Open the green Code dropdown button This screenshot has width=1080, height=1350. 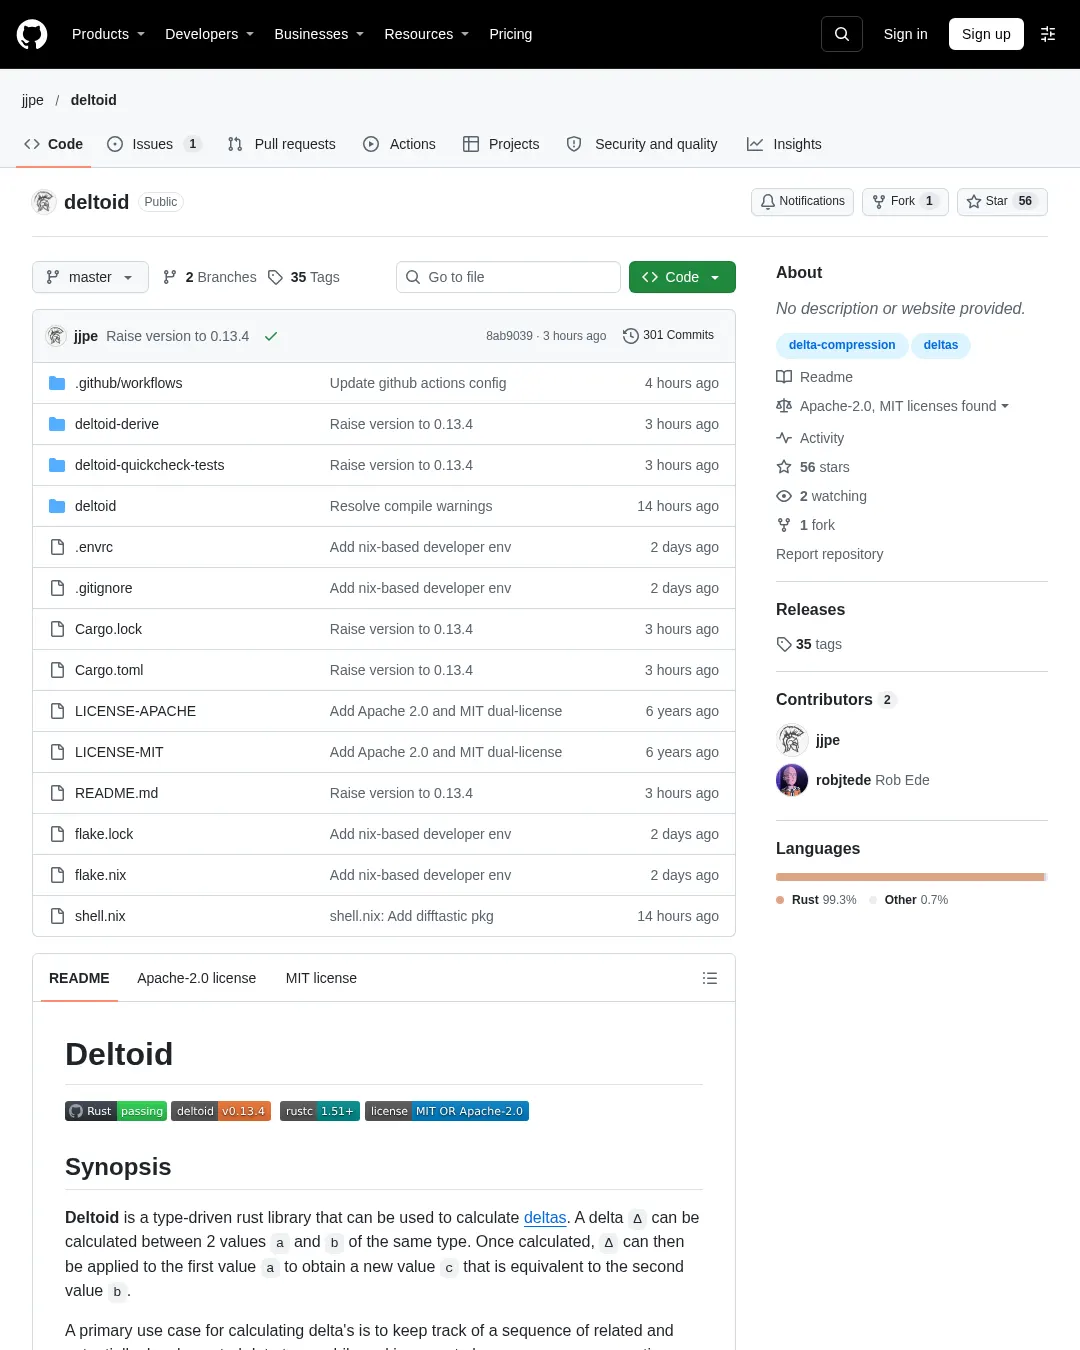click(x=682, y=277)
